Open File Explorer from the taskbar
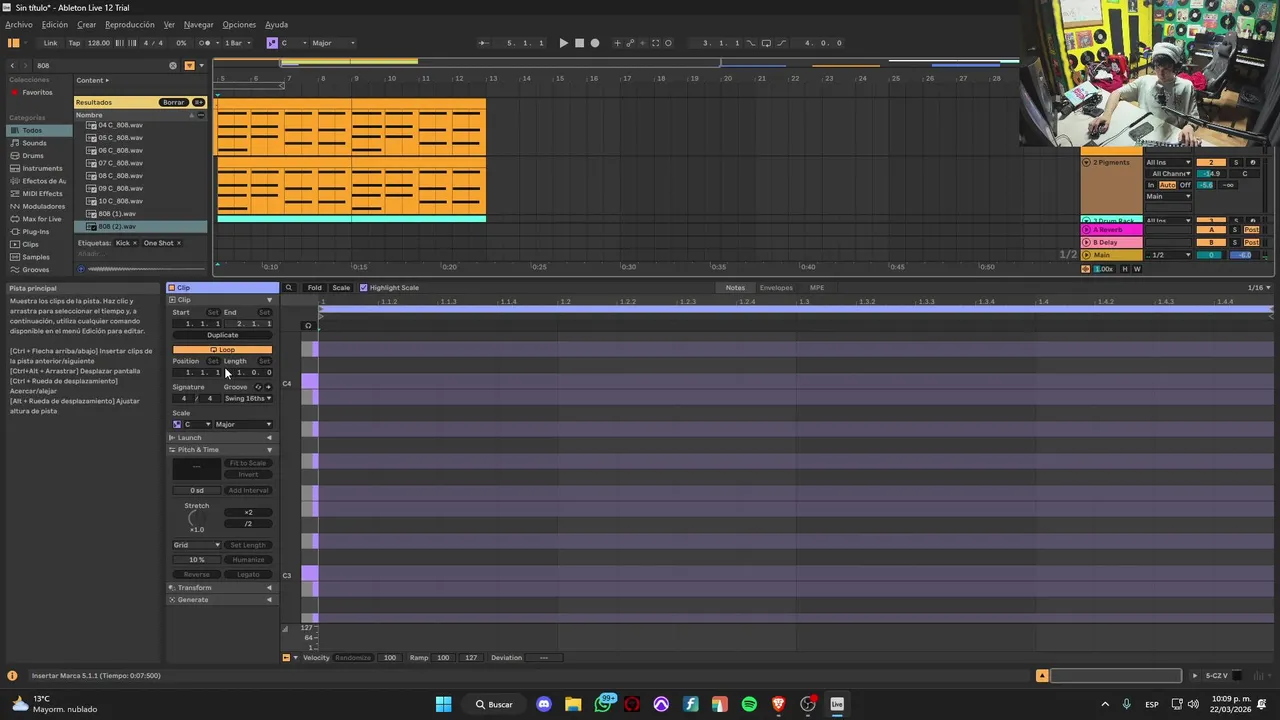 click(x=573, y=704)
